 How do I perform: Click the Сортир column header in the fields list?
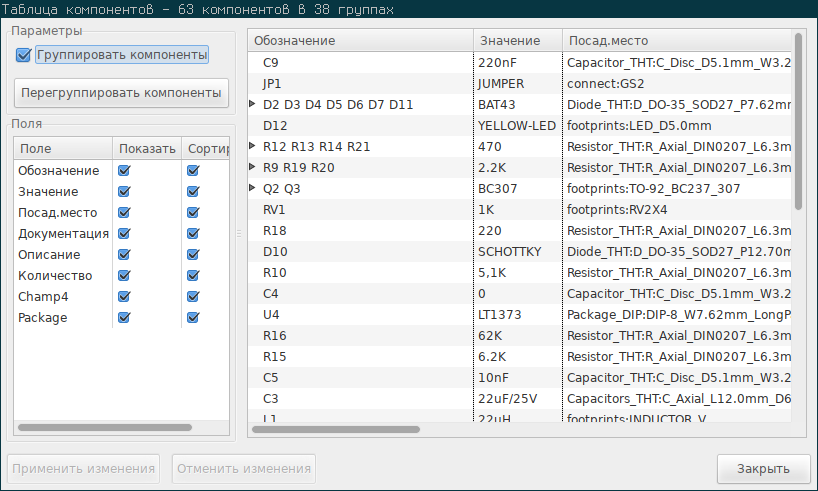click(x=206, y=149)
